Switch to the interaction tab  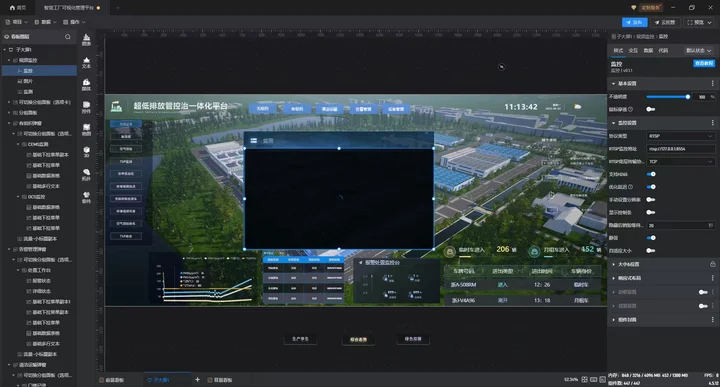click(633, 50)
